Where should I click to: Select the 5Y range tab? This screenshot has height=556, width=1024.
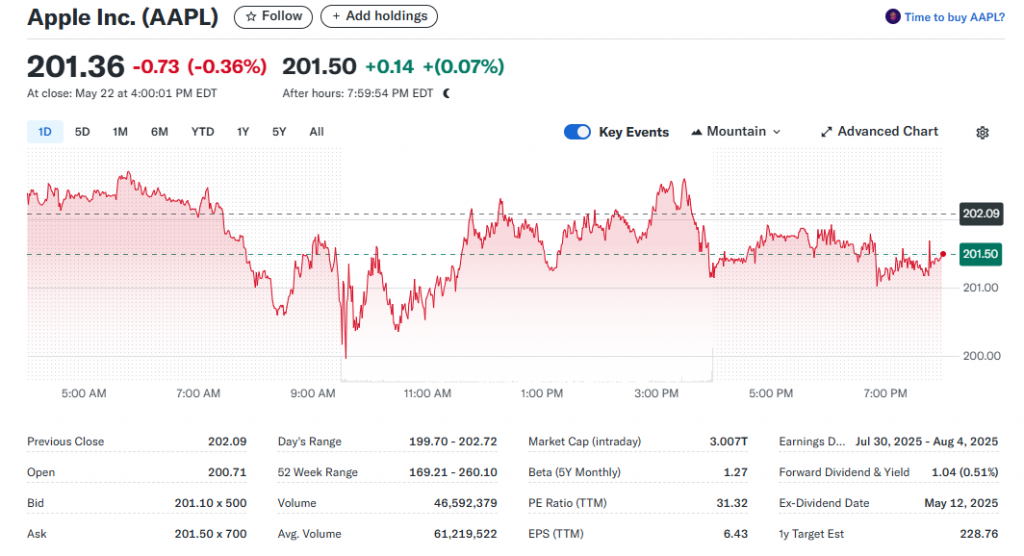[x=280, y=132]
